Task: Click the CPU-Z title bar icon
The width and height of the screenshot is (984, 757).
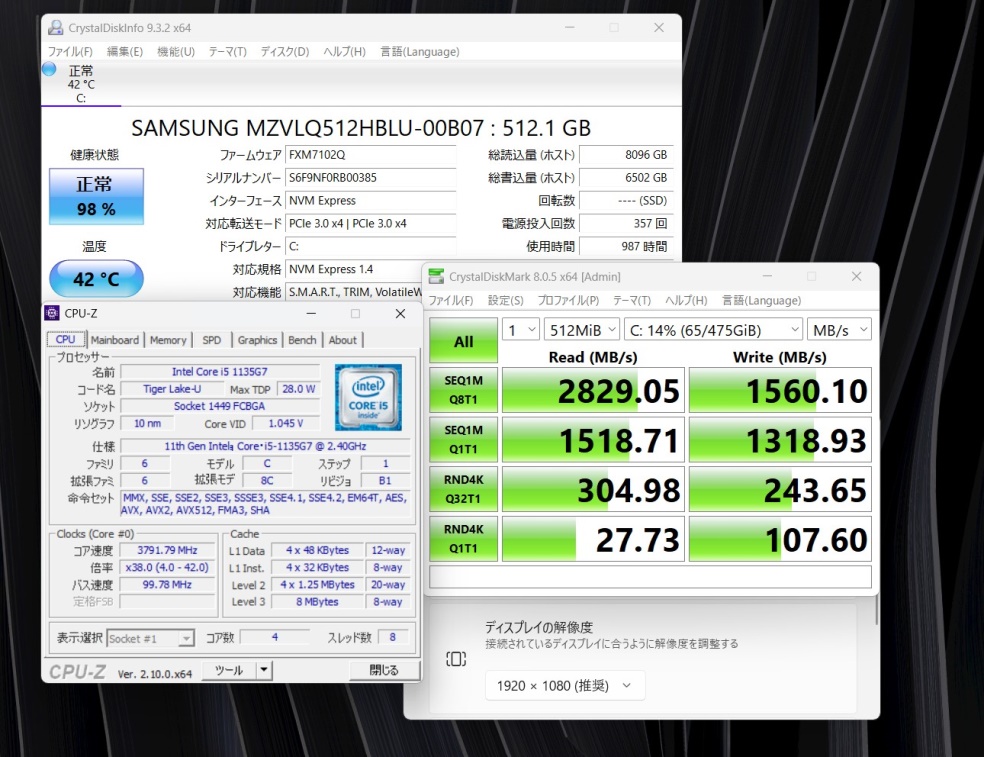Action: (x=52, y=313)
